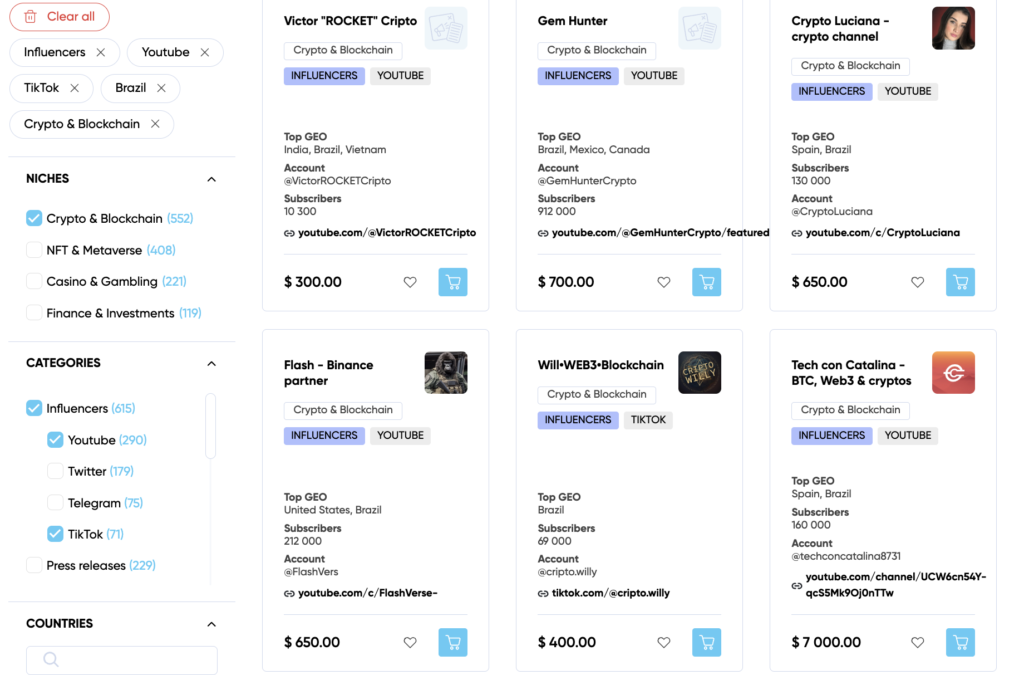Open the youtube.com/c/CryptoLuciana link
This screenshot has width=1024, height=675.
882,233
